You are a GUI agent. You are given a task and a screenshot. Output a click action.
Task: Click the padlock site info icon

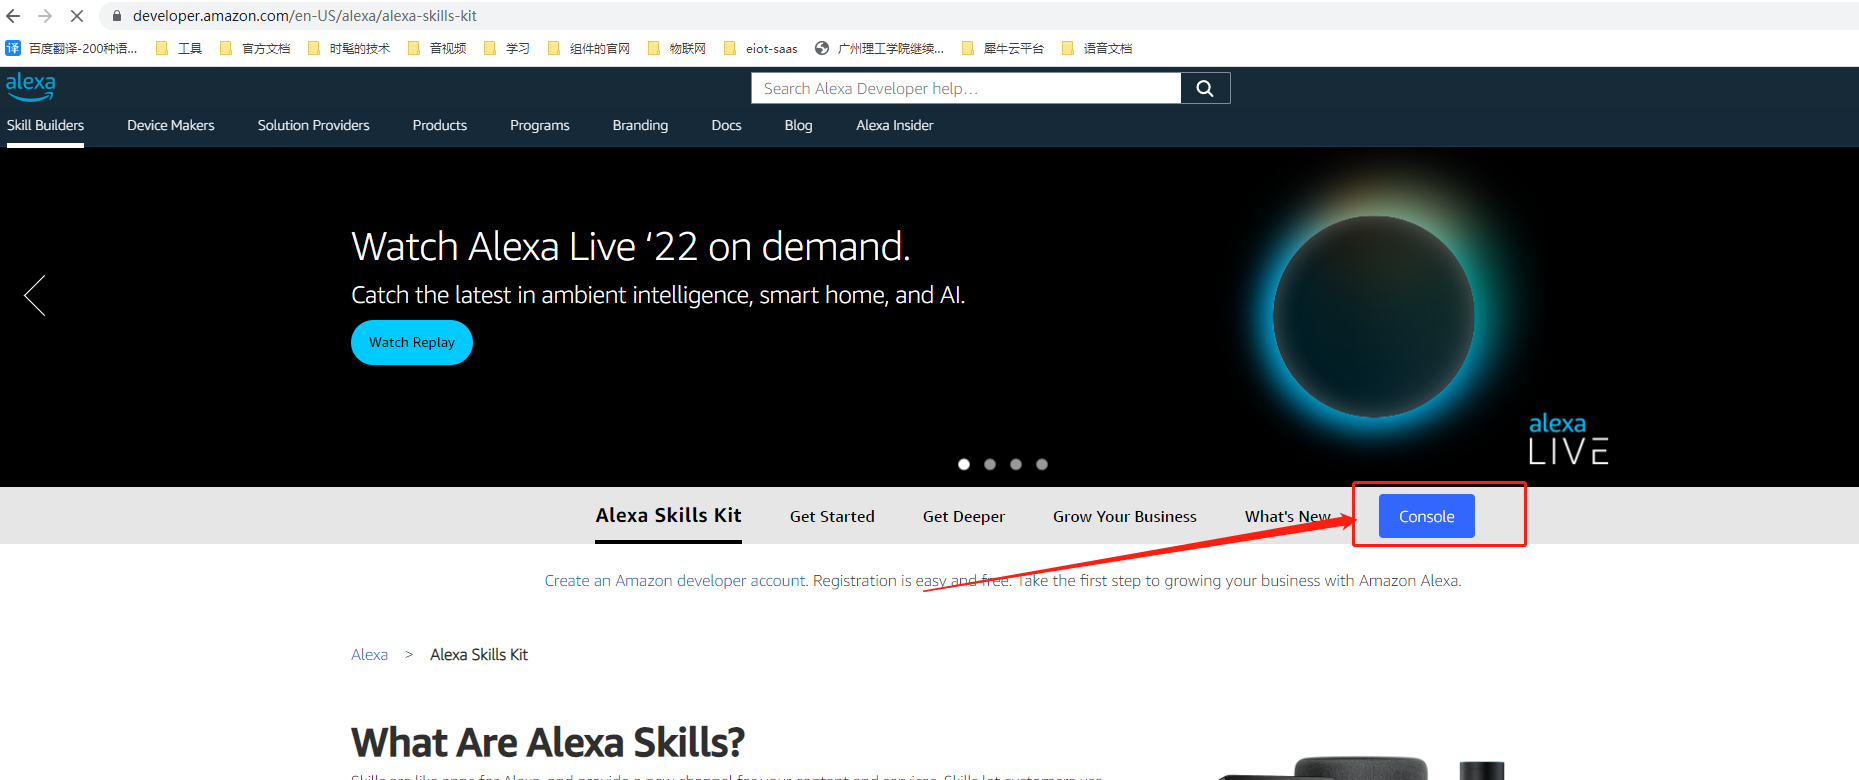tap(117, 16)
